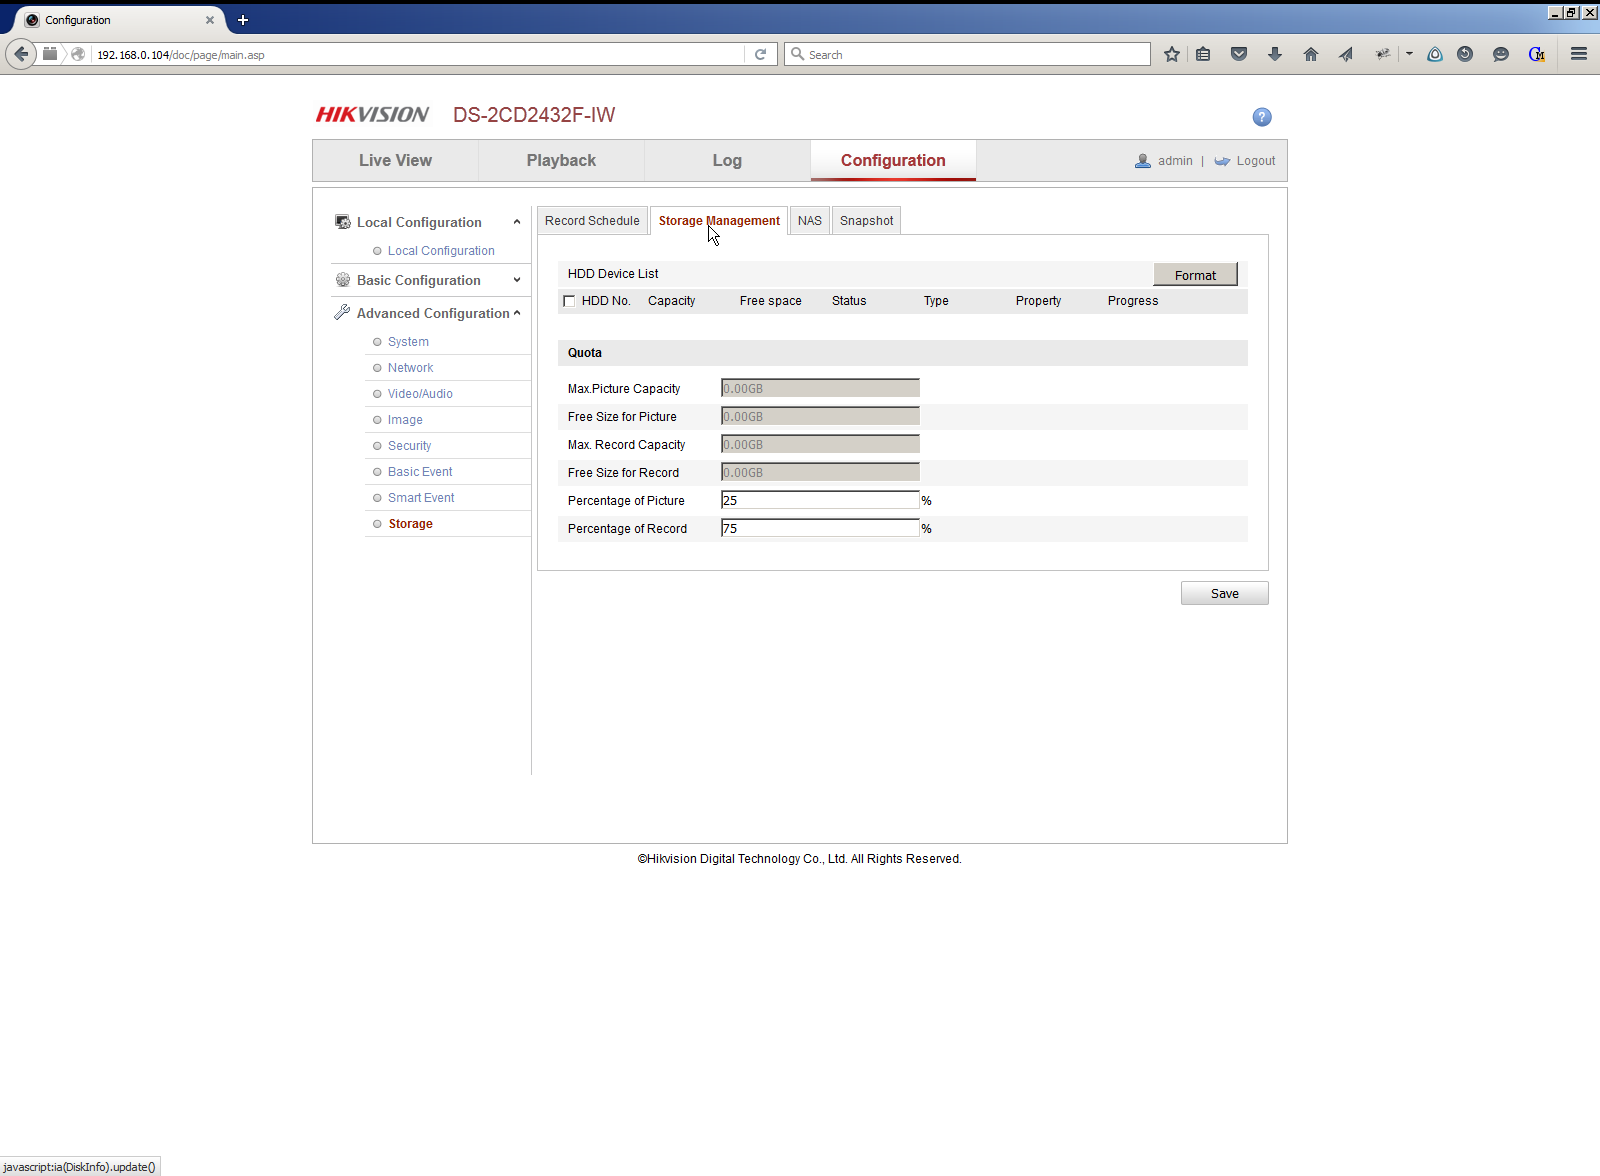This screenshot has height=1176, width=1600.
Task: Click the teal droplet extension icon
Action: pos(1435,54)
